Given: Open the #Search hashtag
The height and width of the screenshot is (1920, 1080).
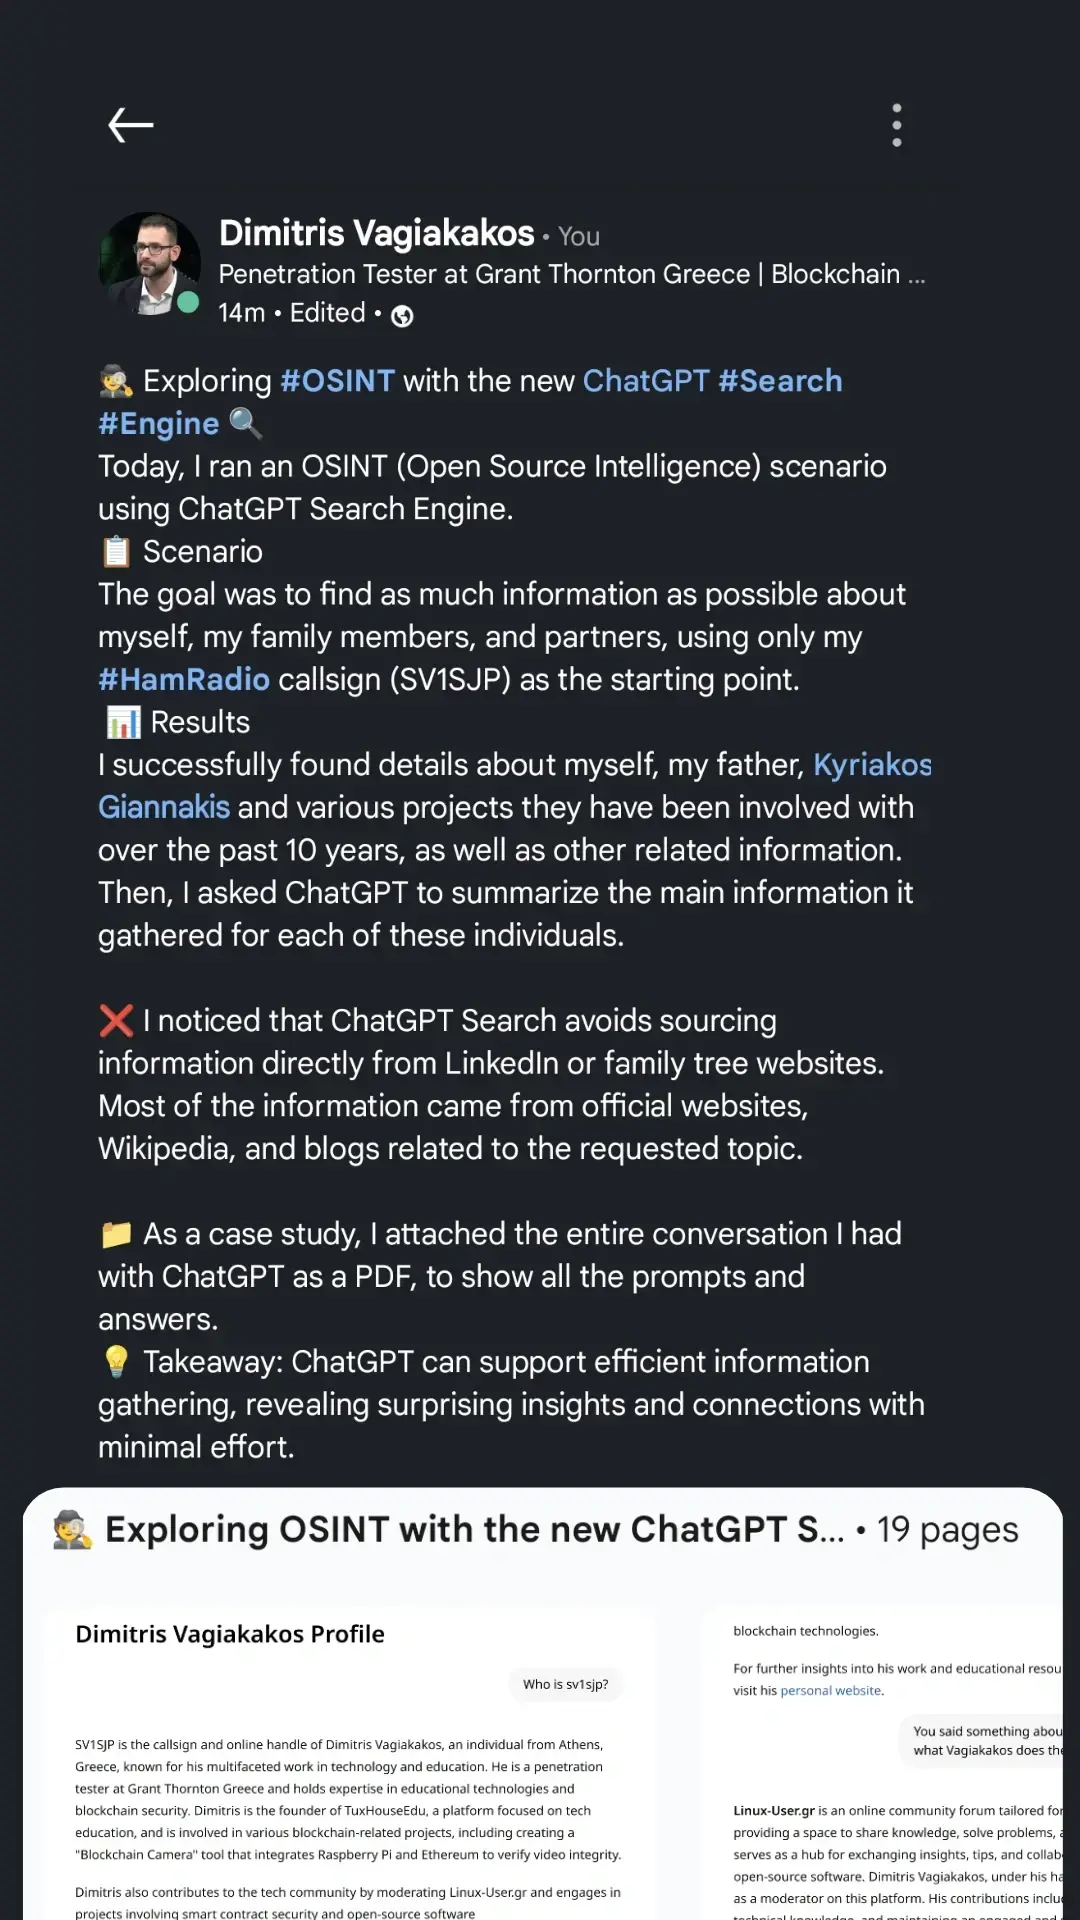Looking at the screenshot, I should [780, 381].
